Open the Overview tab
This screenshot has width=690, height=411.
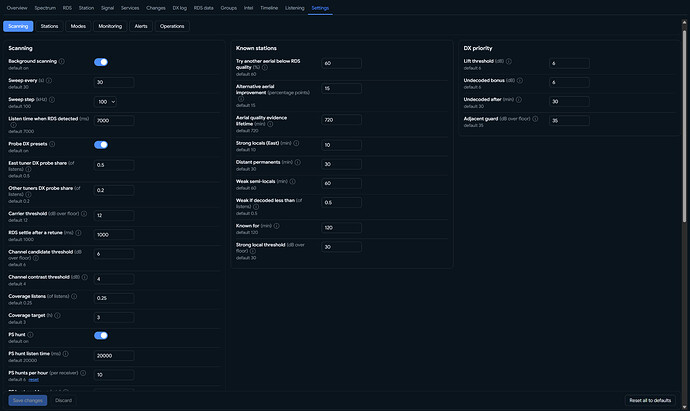click(17, 8)
